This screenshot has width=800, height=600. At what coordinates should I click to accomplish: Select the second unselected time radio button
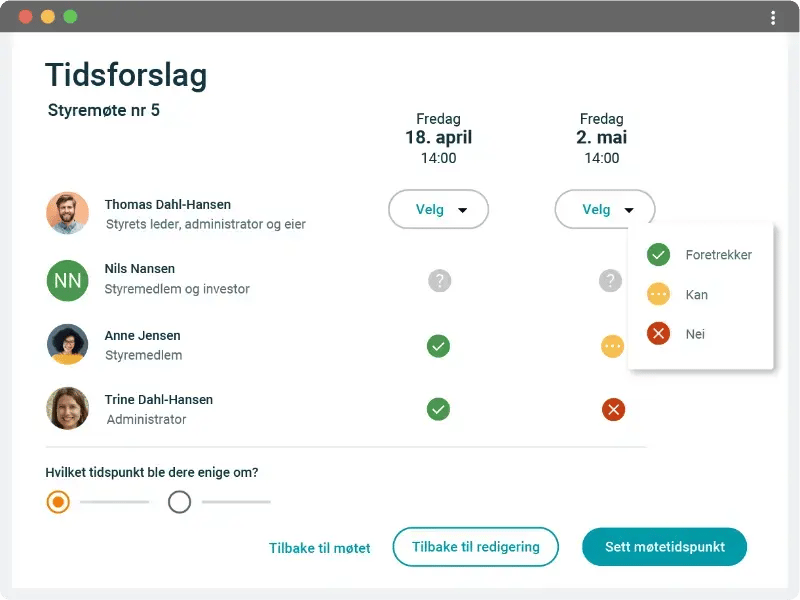coord(180,502)
